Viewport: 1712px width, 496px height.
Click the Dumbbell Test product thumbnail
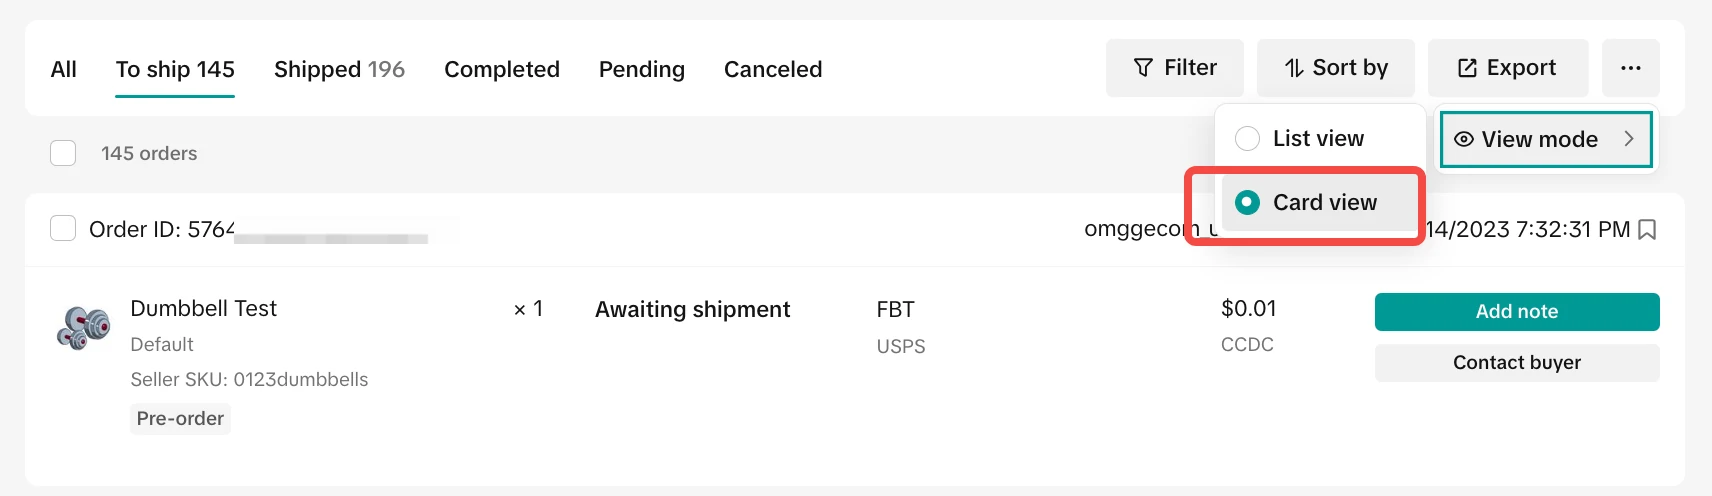[x=84, y=328]
